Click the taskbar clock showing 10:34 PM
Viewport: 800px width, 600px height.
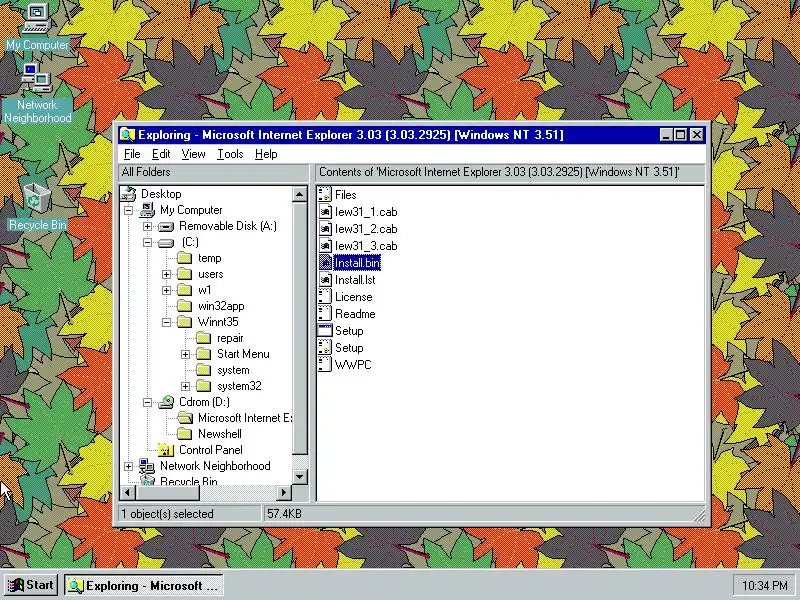[764, 585]
